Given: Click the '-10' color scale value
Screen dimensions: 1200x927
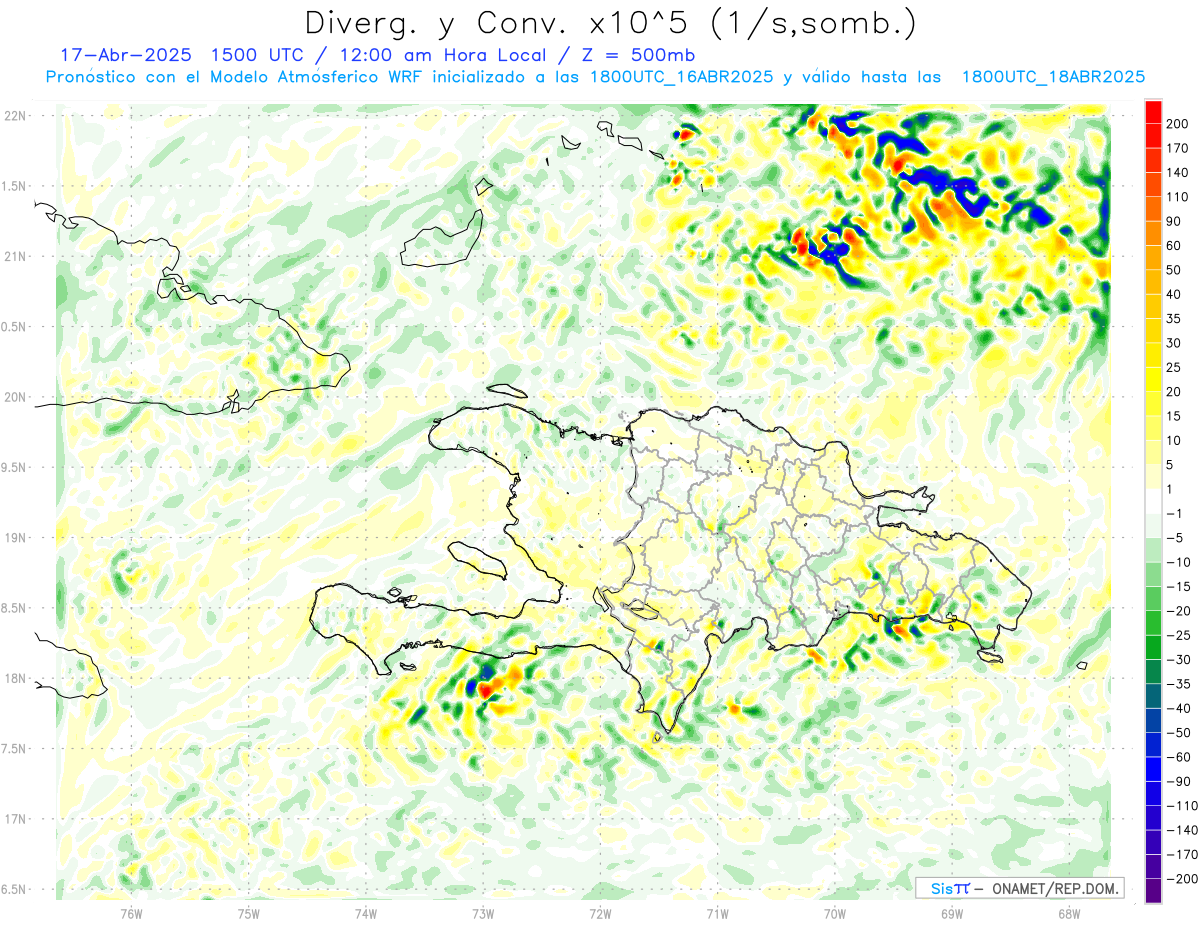Looking at the screenshot, I should pos(1180,562).
